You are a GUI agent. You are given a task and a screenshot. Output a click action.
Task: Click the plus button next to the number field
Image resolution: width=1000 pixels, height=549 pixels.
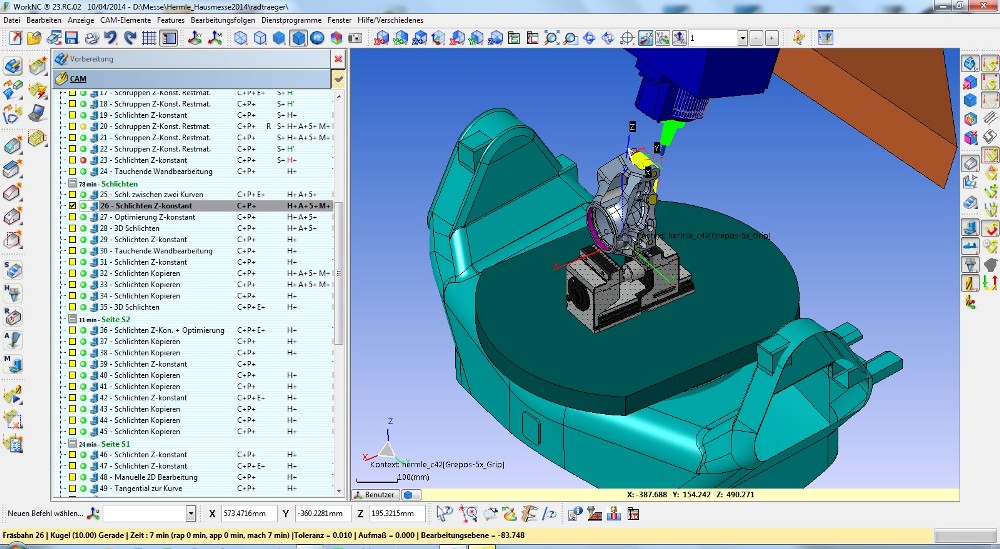(x=771, y=38)
